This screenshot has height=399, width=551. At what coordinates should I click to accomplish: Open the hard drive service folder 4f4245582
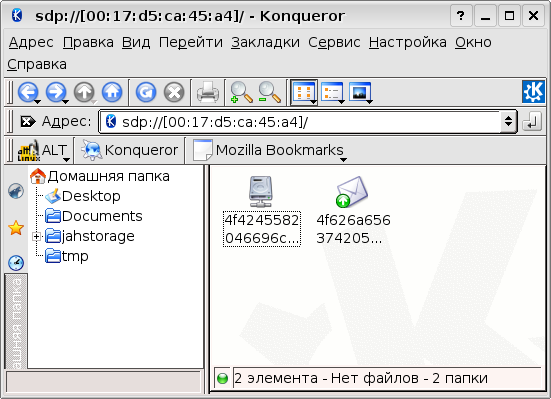[261, 211]
